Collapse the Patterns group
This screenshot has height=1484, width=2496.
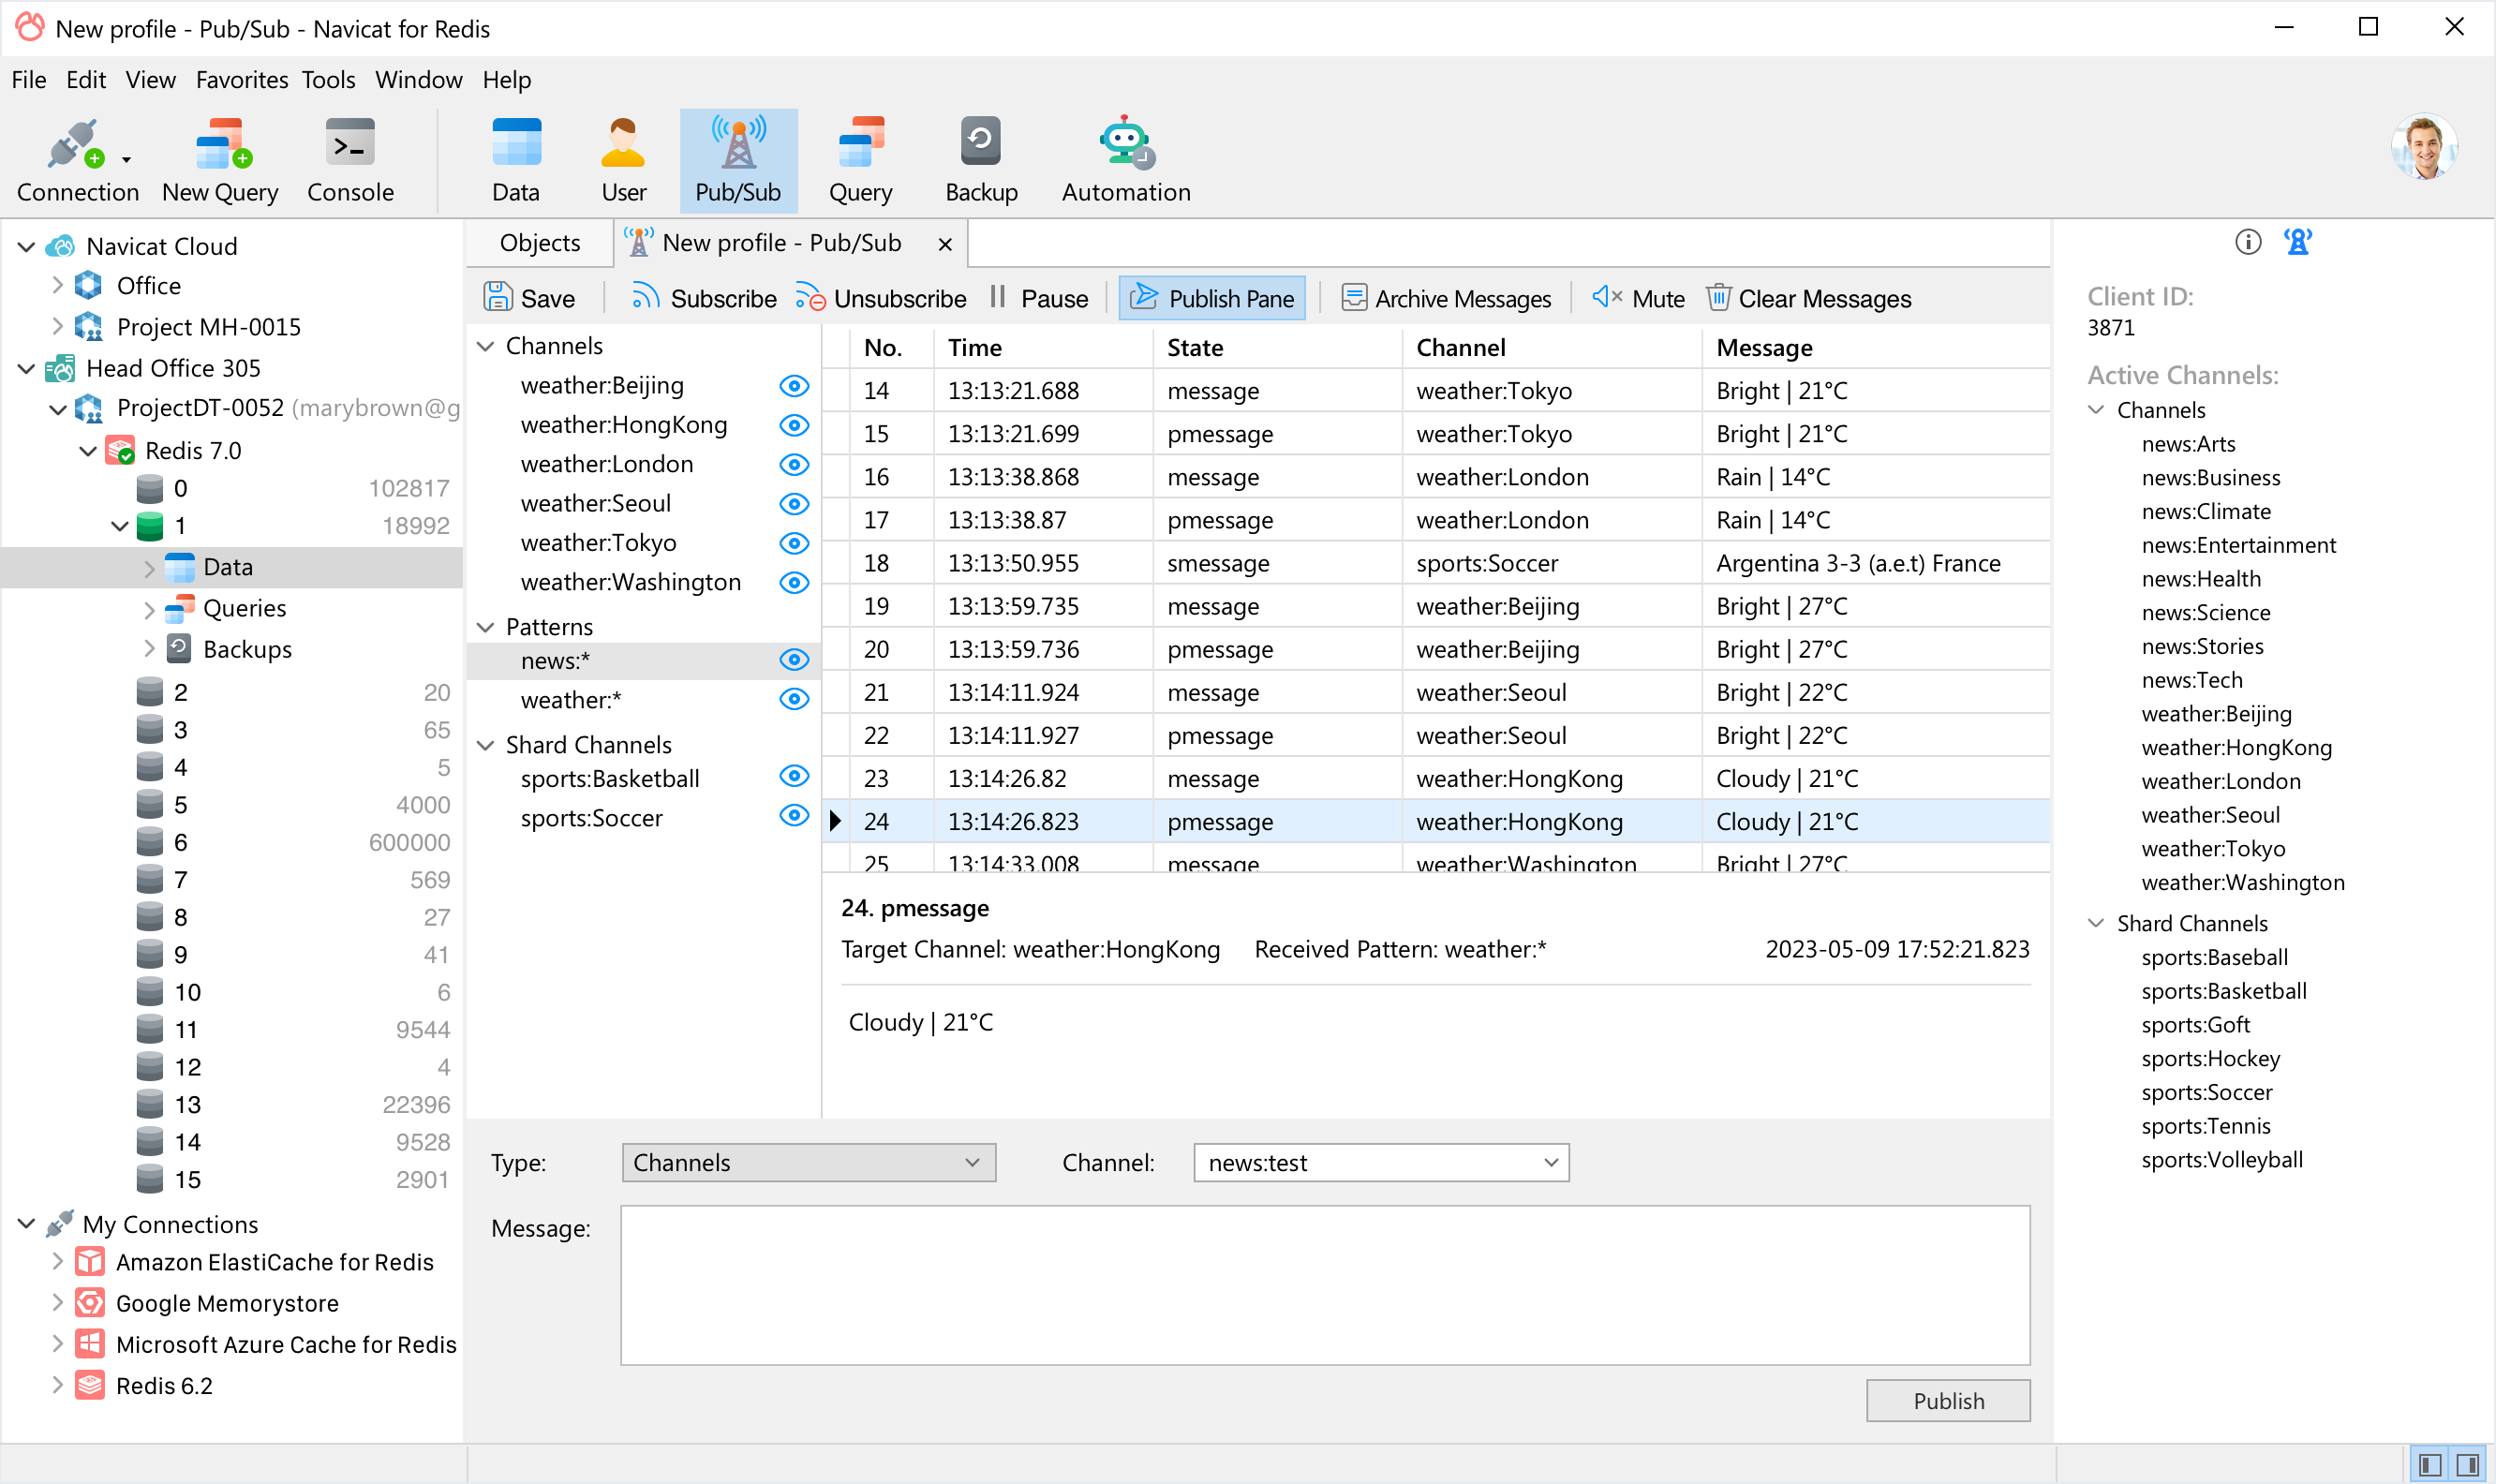tap(486, 627)
